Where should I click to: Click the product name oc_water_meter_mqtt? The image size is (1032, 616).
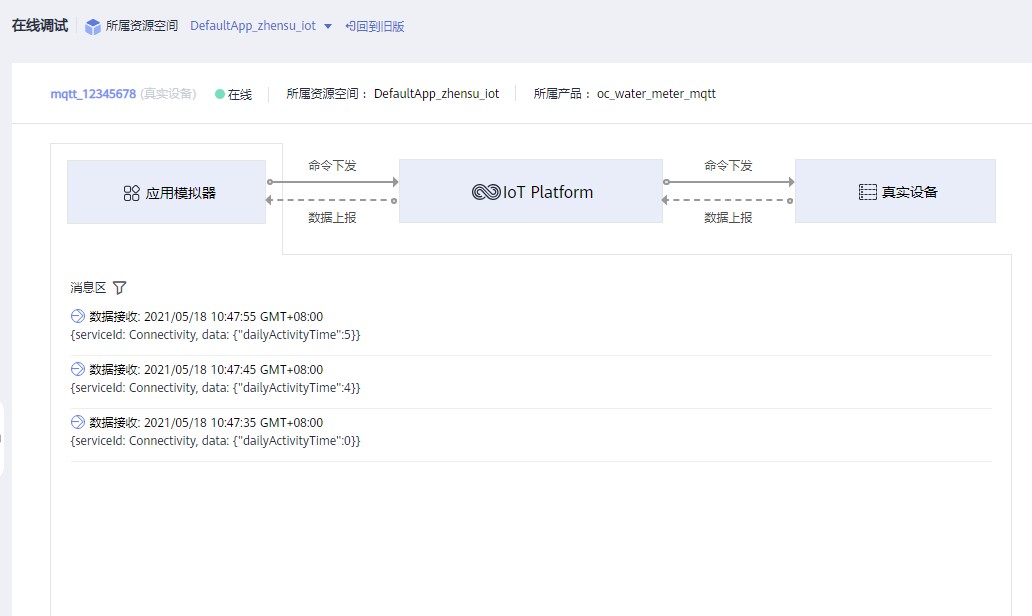[x=656, y=93]
